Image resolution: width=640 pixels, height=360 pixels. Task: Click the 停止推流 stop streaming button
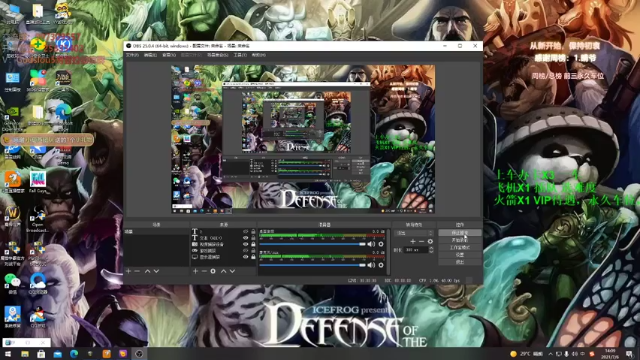click(x=460, y=233)
